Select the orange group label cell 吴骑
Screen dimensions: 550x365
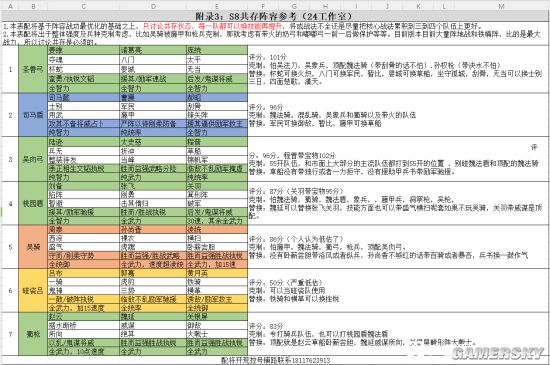click(x=33, y=247)
